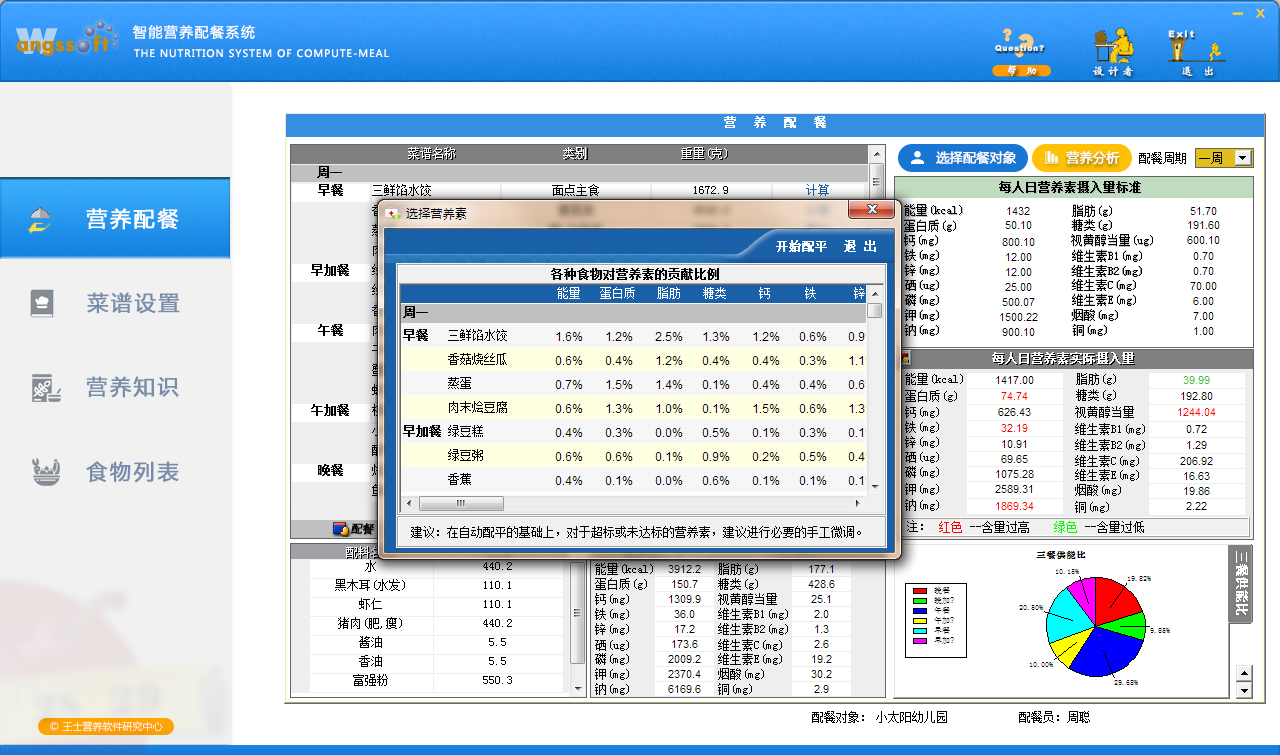Click the yellow legend swatch in the pie legend
The image size is (1280, 755).
(x=920, y=620)
